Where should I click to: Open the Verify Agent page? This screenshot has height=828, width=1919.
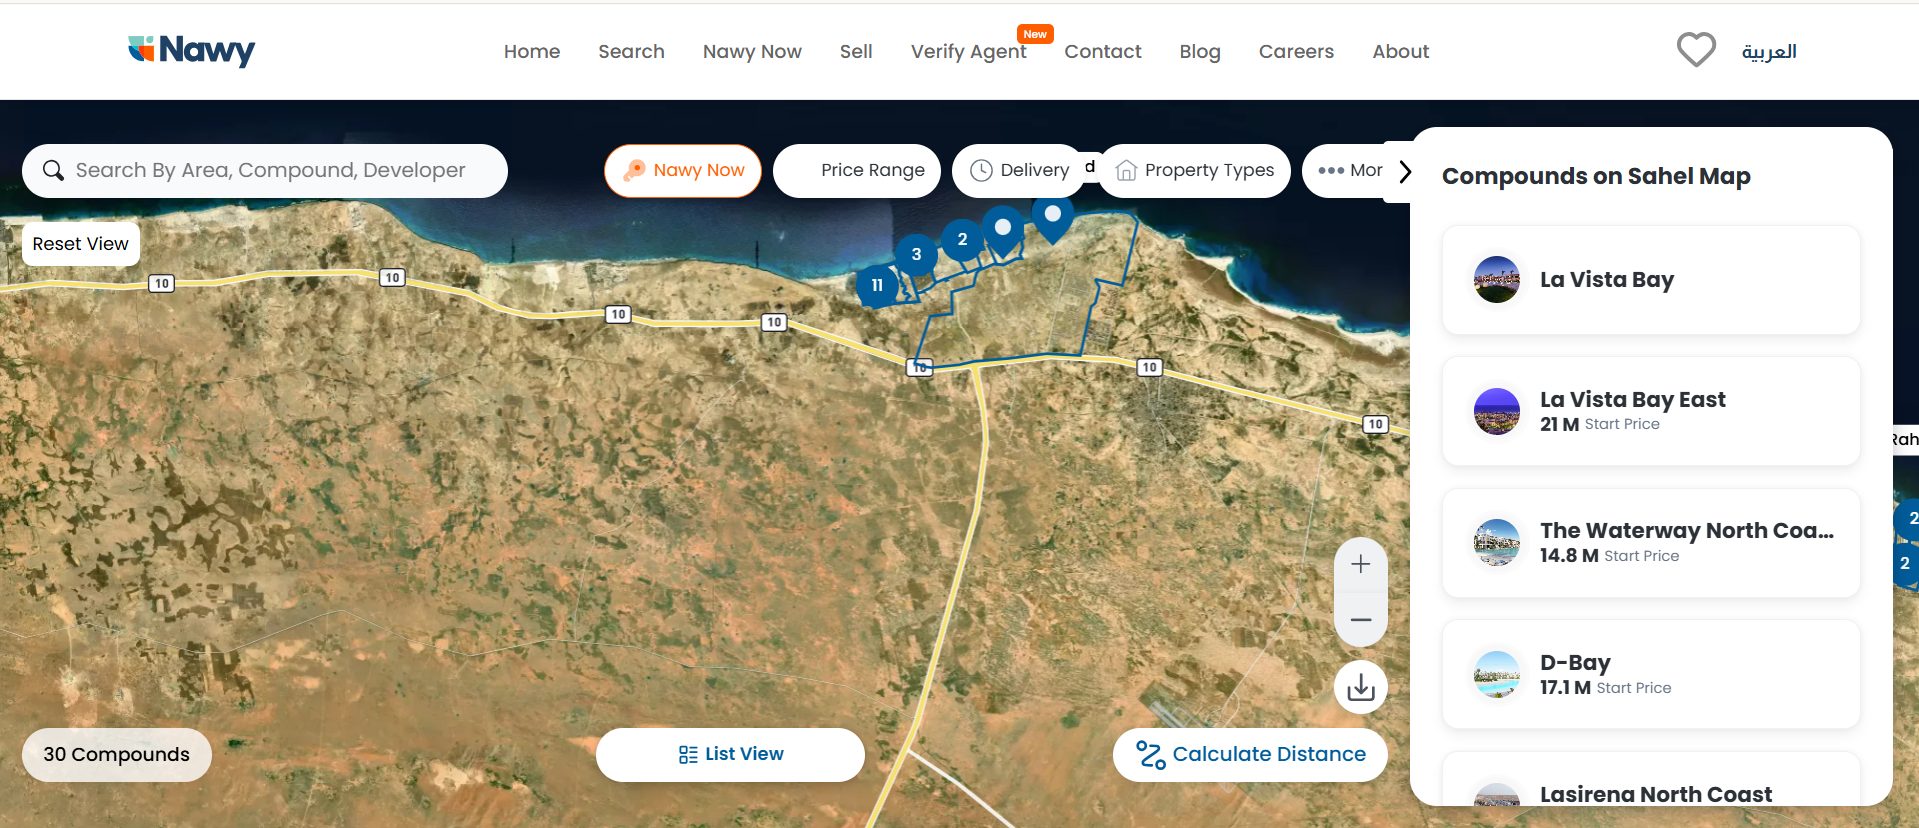[968, 51]
